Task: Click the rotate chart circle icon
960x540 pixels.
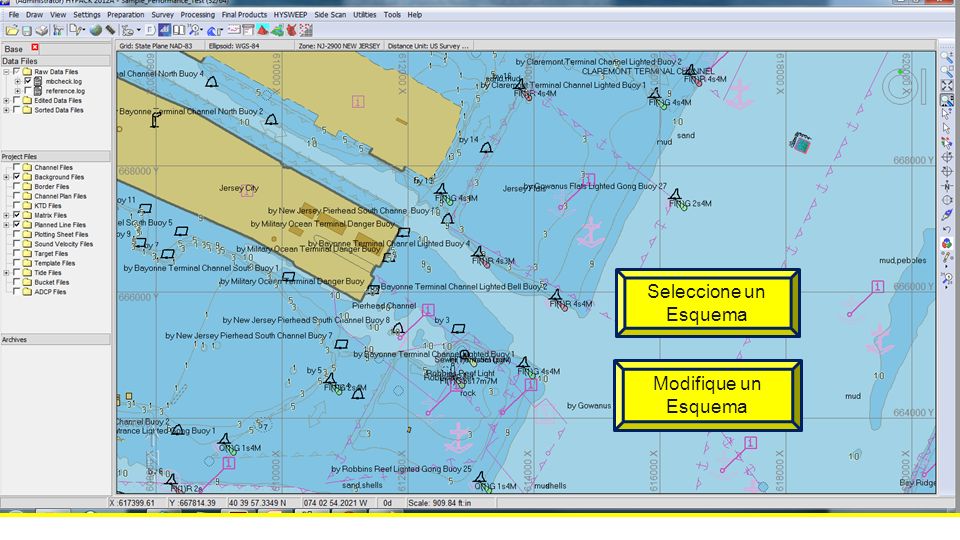Action: tap(947, 200)
